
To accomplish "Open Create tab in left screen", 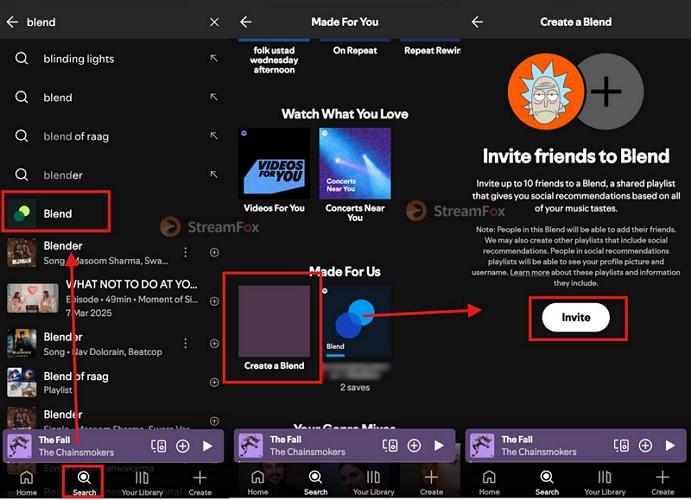I will tap(200, 482).
